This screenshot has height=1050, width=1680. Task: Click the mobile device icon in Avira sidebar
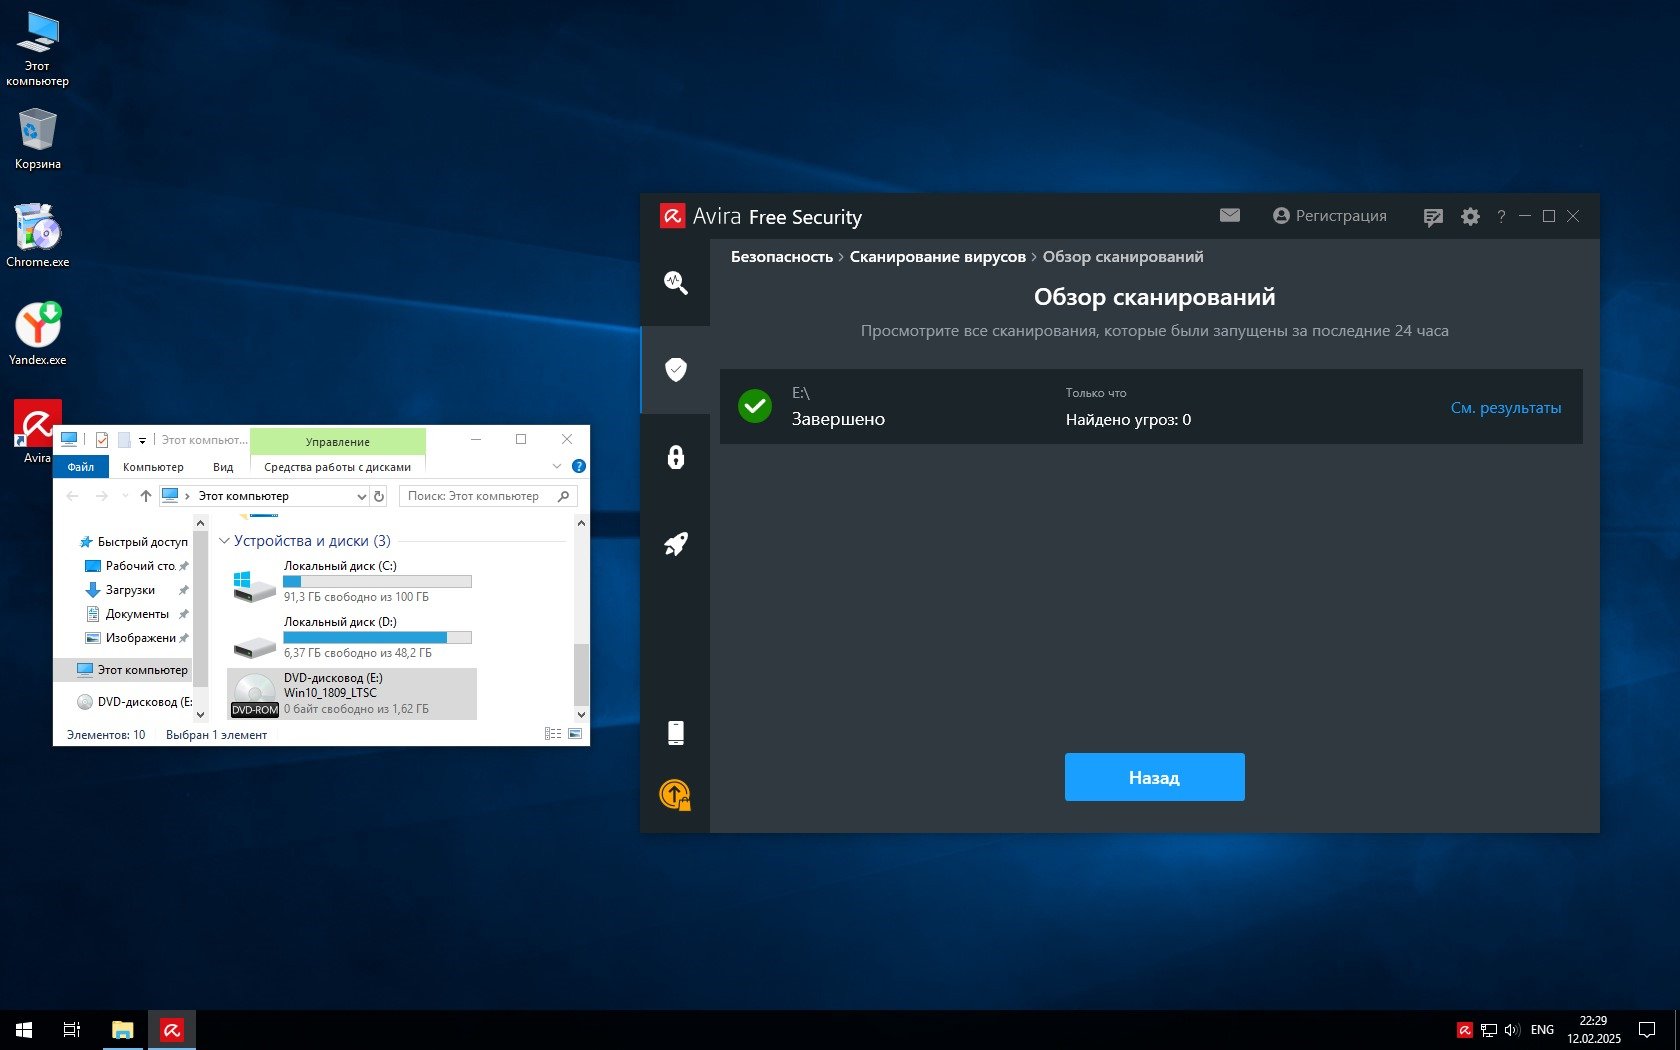point(676,733)
